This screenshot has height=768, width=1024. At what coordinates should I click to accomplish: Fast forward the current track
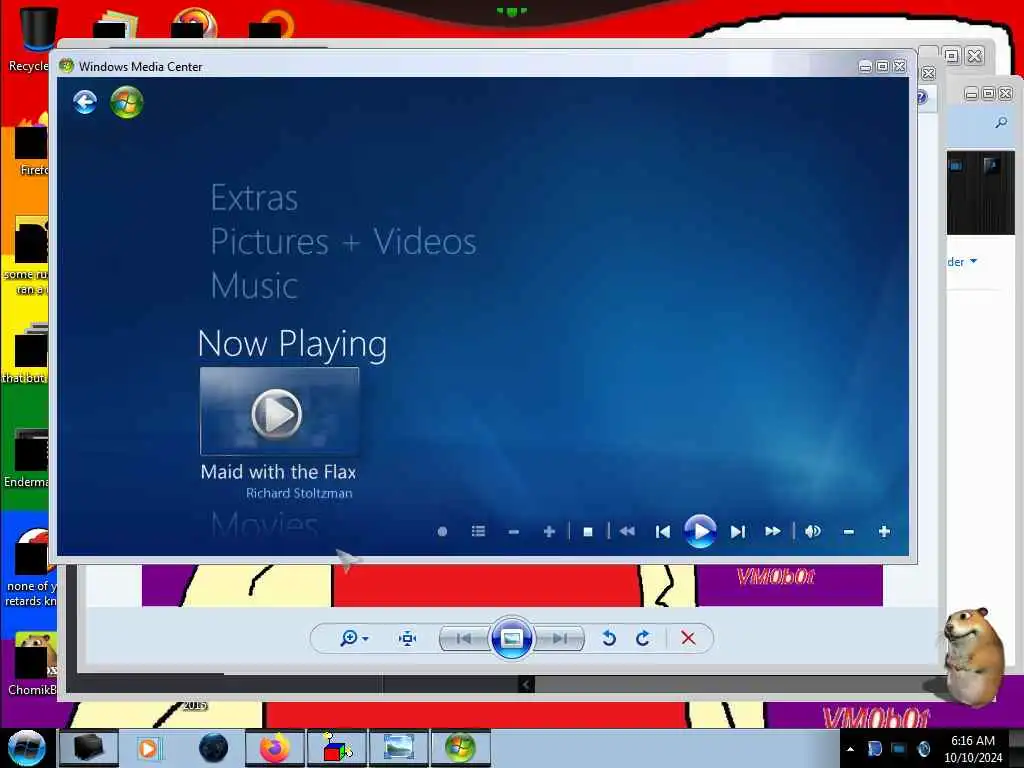(x=773, y=532)
